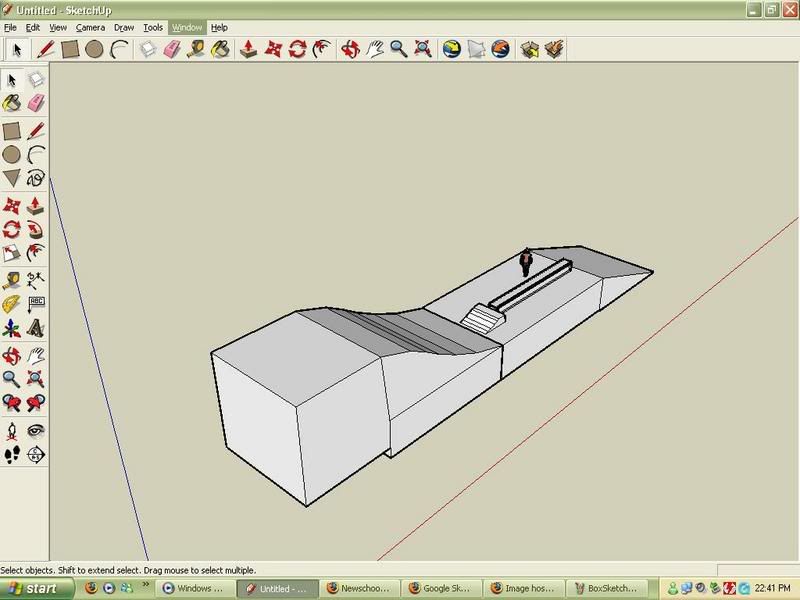Activate the Walk tool footprints icon

point(11,455)
